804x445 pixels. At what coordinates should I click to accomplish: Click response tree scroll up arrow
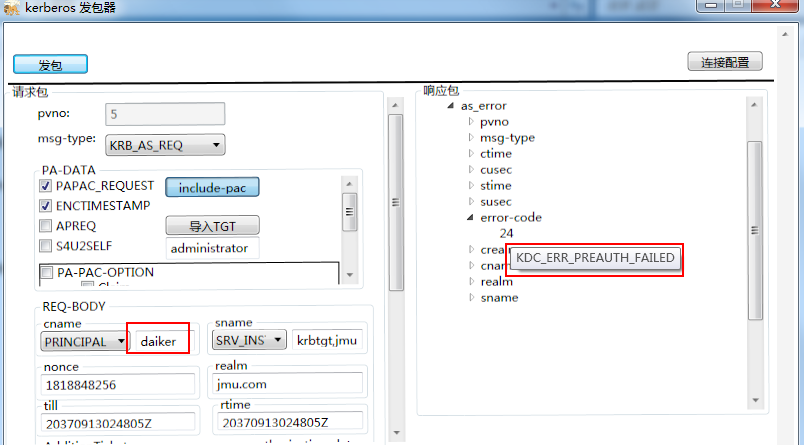(x=754, y=105)
